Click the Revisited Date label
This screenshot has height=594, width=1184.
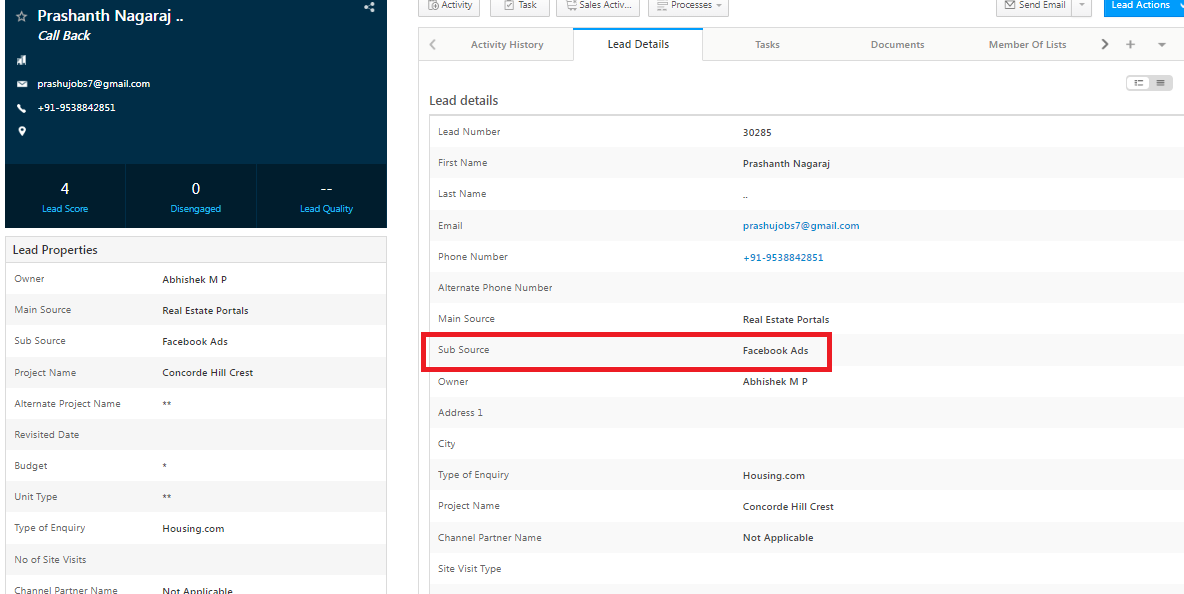click(x=47, y=435)
